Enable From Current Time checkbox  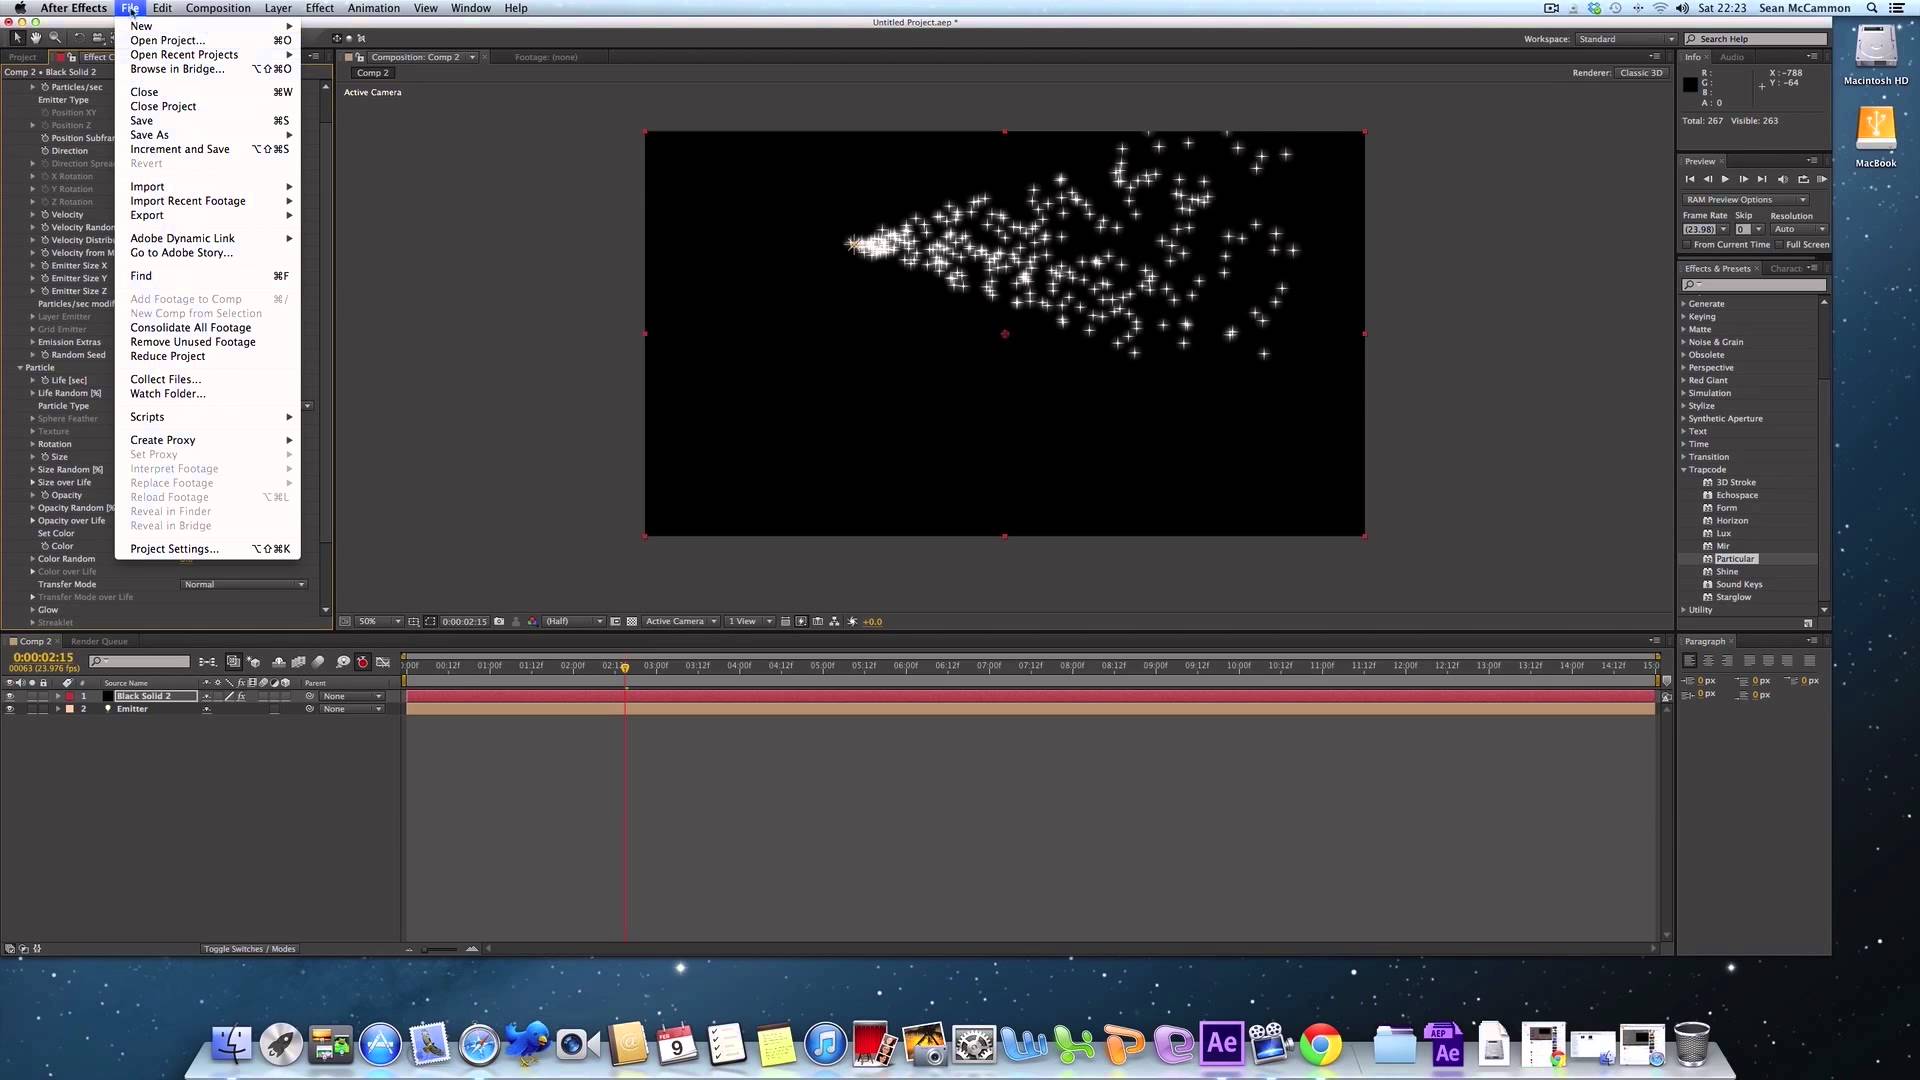[1687, 244]
